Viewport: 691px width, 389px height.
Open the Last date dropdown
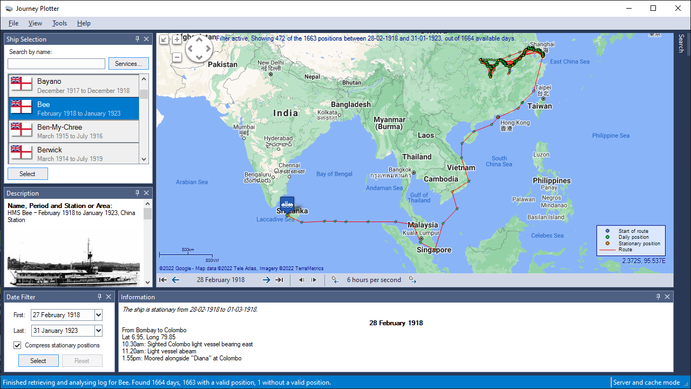(98, 330)
